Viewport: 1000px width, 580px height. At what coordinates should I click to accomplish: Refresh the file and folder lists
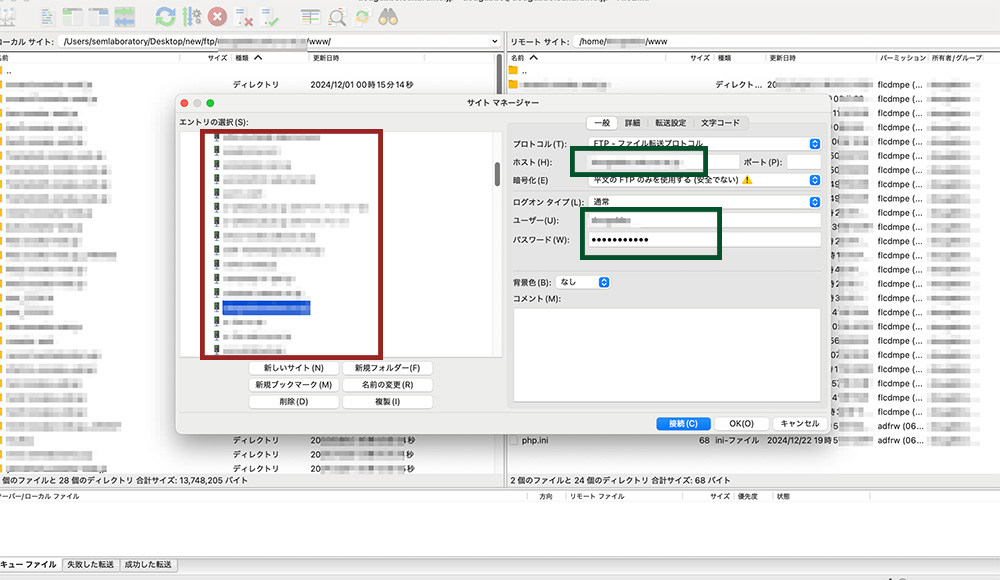click(x=165, y=17)
